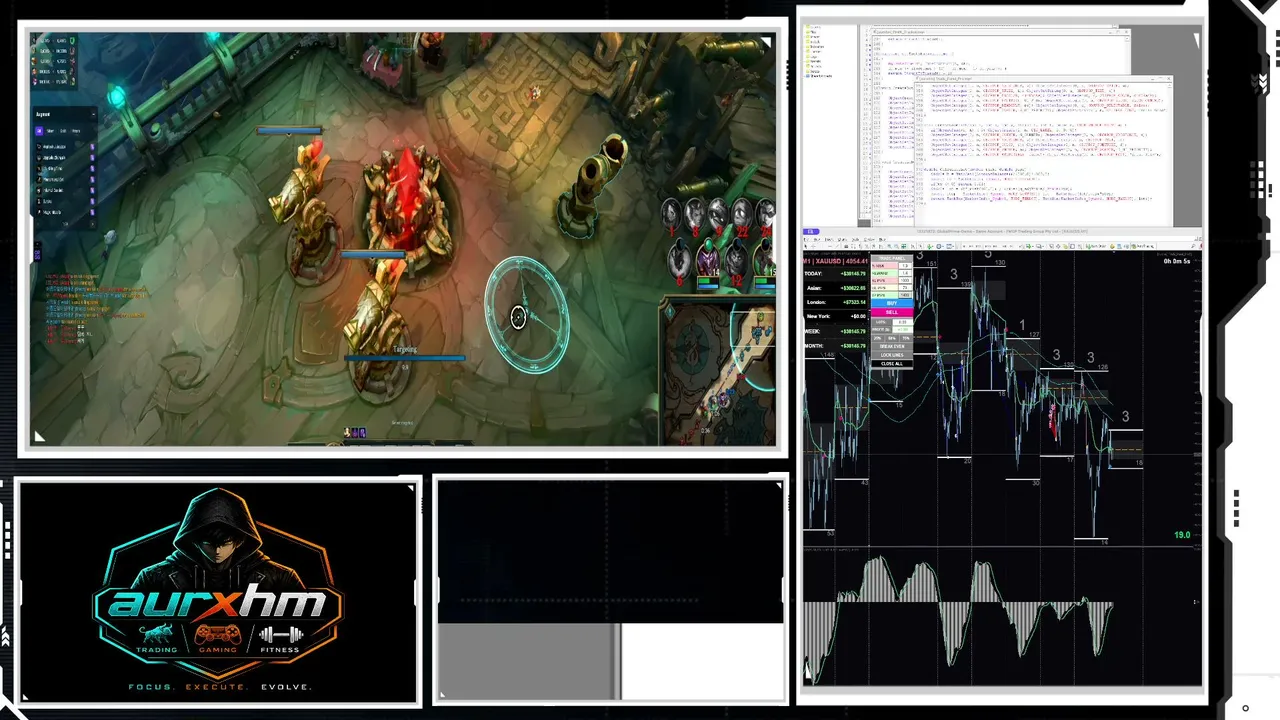Click the risk percent field showing 1.0
Viewport: 1280px width, 720px height.
905,266
